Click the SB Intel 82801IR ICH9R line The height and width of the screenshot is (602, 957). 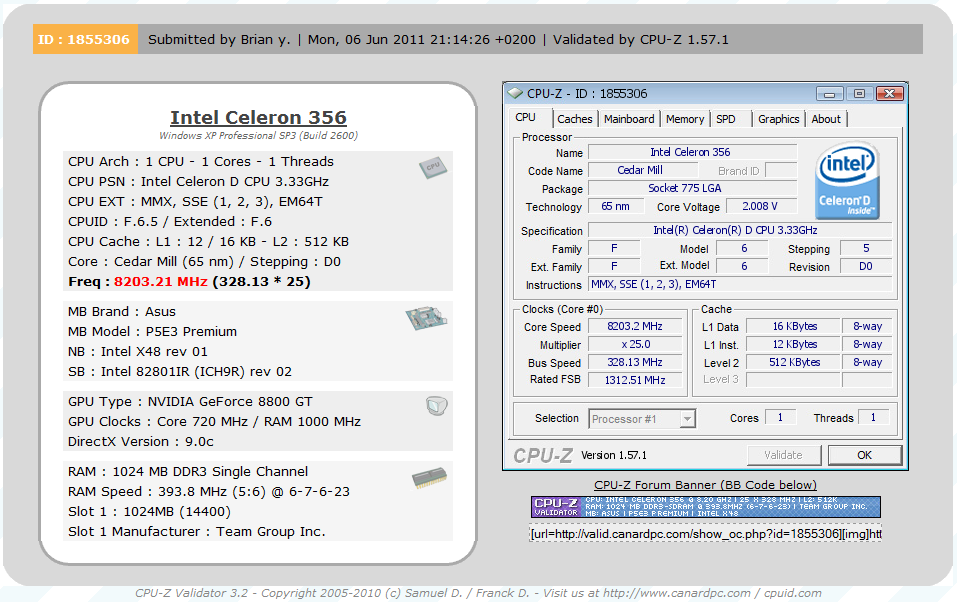pyautogui.click(x=179, y=372)
